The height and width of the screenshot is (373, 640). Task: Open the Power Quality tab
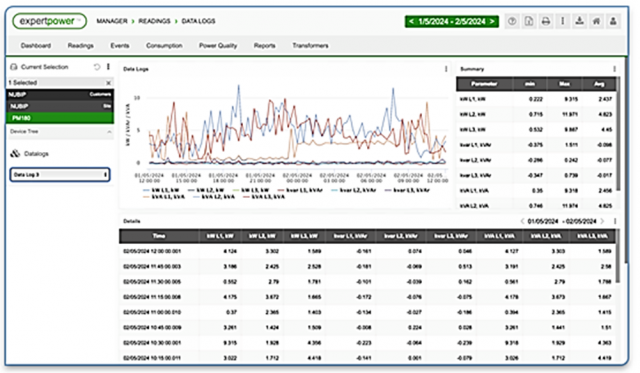(x=218, y=46)
